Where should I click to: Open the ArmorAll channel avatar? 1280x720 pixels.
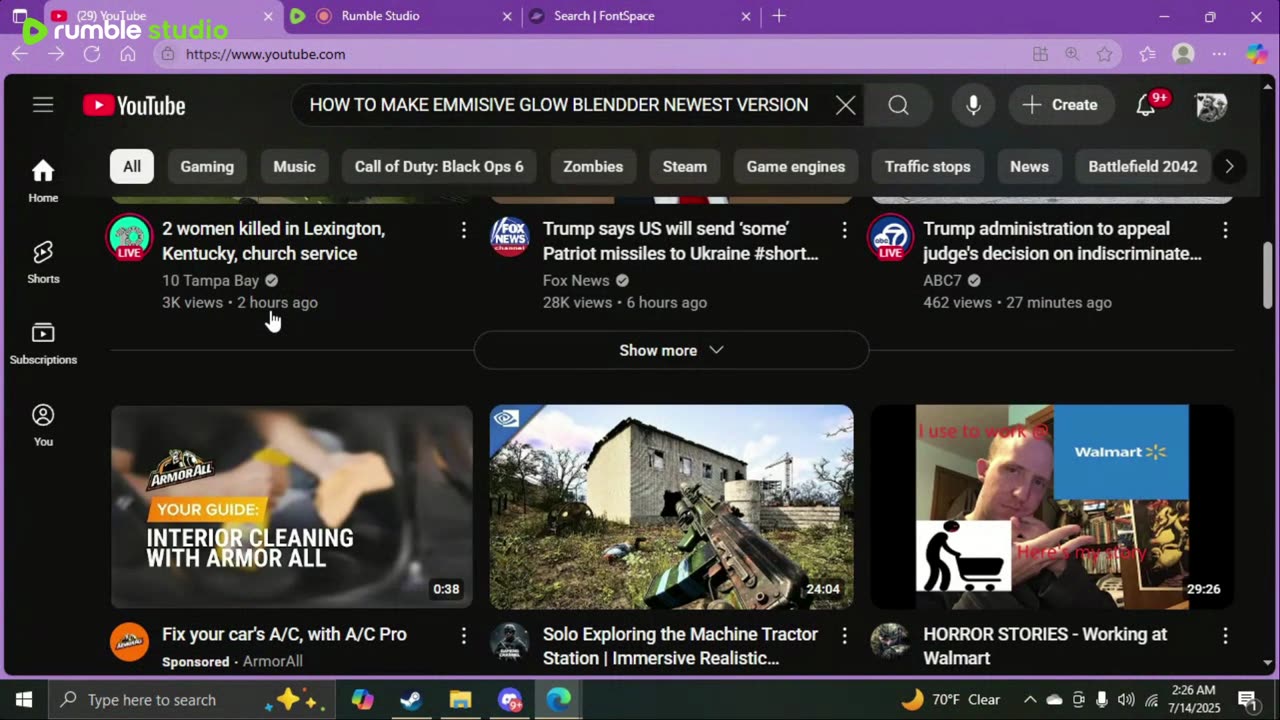[x=130, y=642]
